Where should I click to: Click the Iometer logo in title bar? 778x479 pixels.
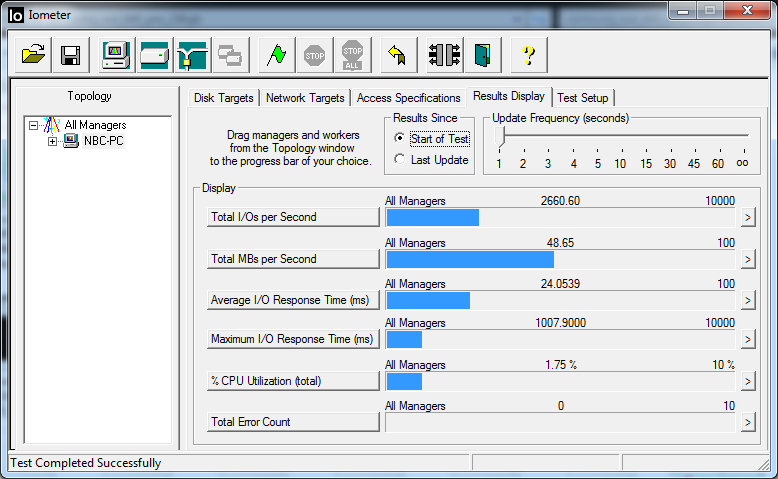16,15
